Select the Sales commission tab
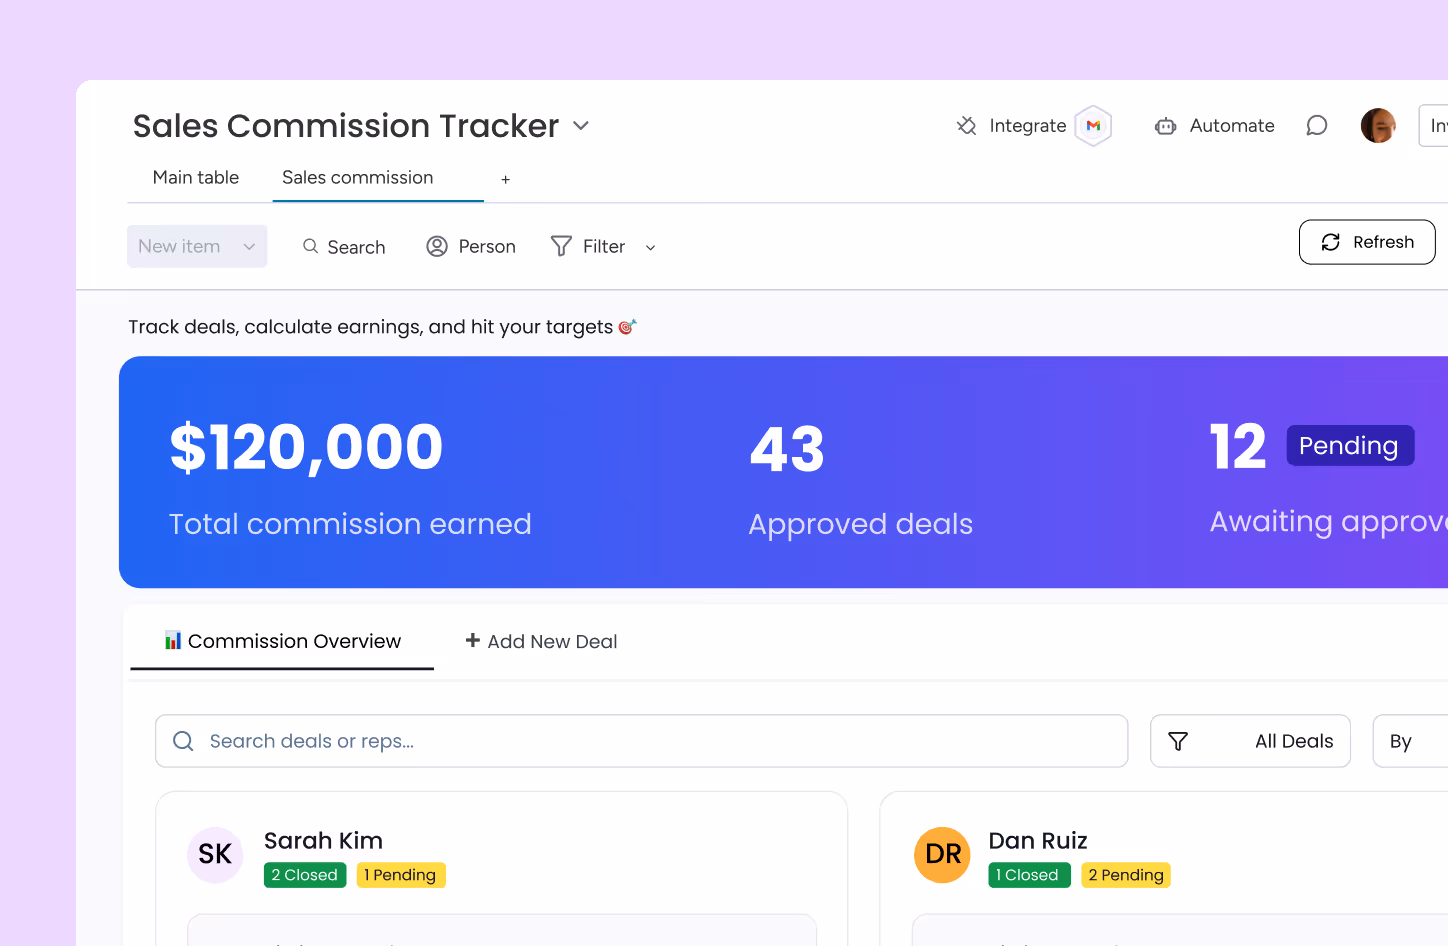The image size is (1448, 946). [357, 177]
